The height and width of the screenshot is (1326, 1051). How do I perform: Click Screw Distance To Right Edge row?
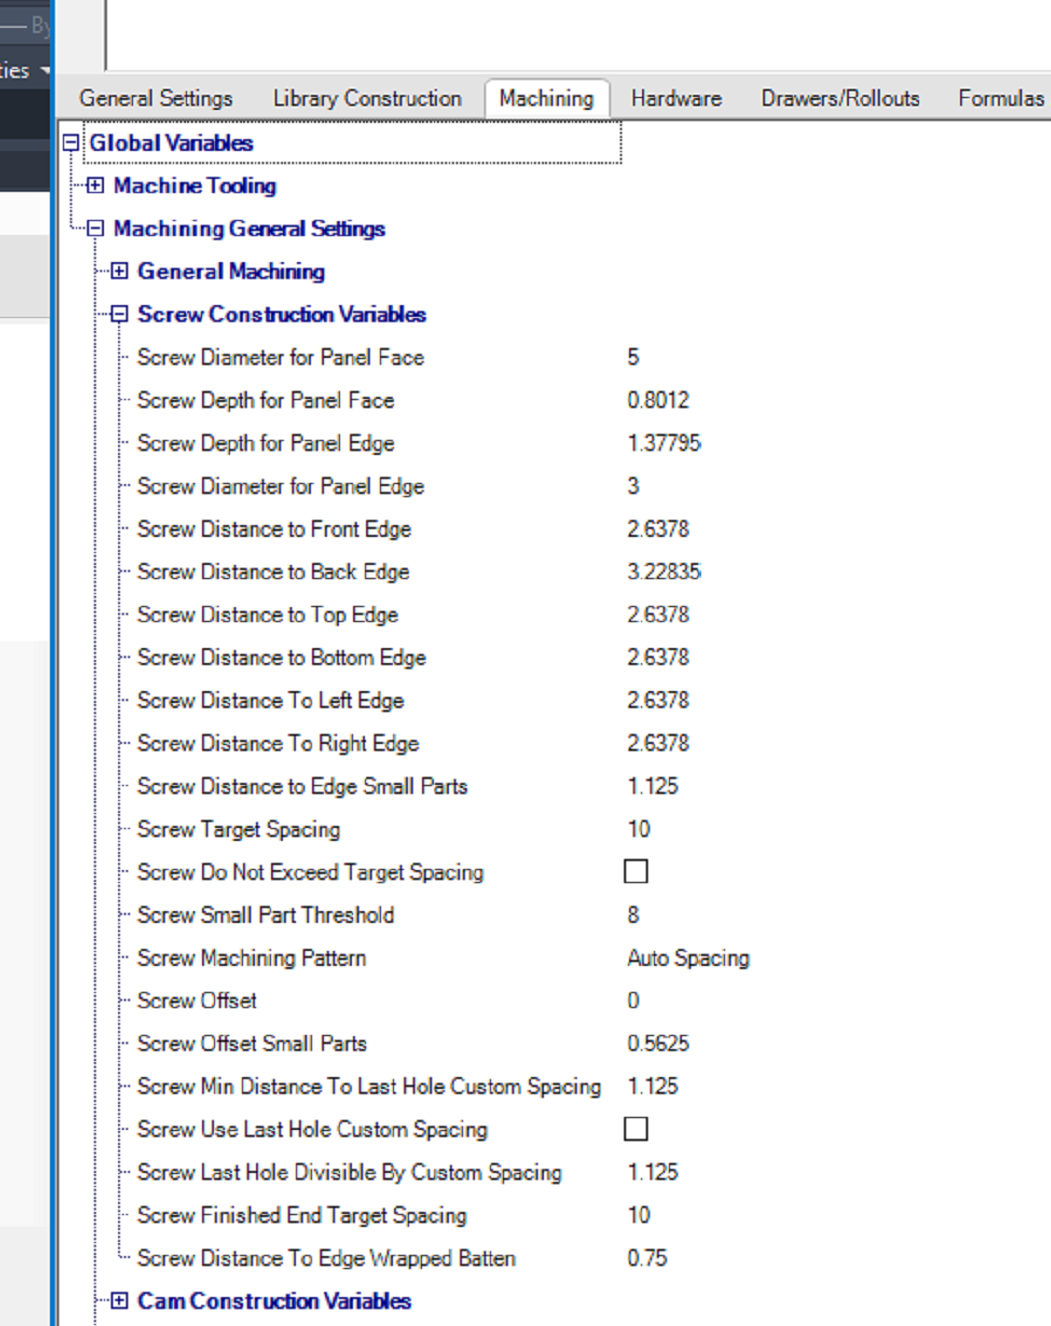click(277, 743)
